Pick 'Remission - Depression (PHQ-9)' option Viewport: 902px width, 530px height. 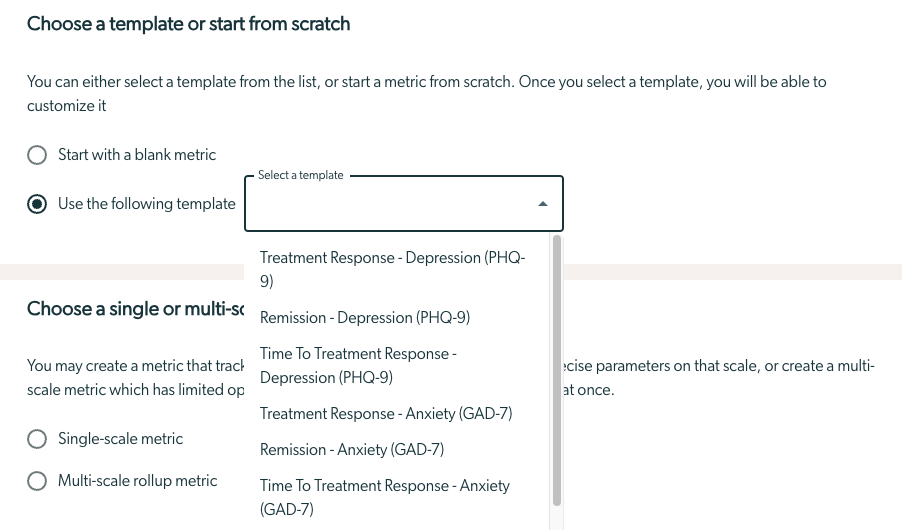397,318
